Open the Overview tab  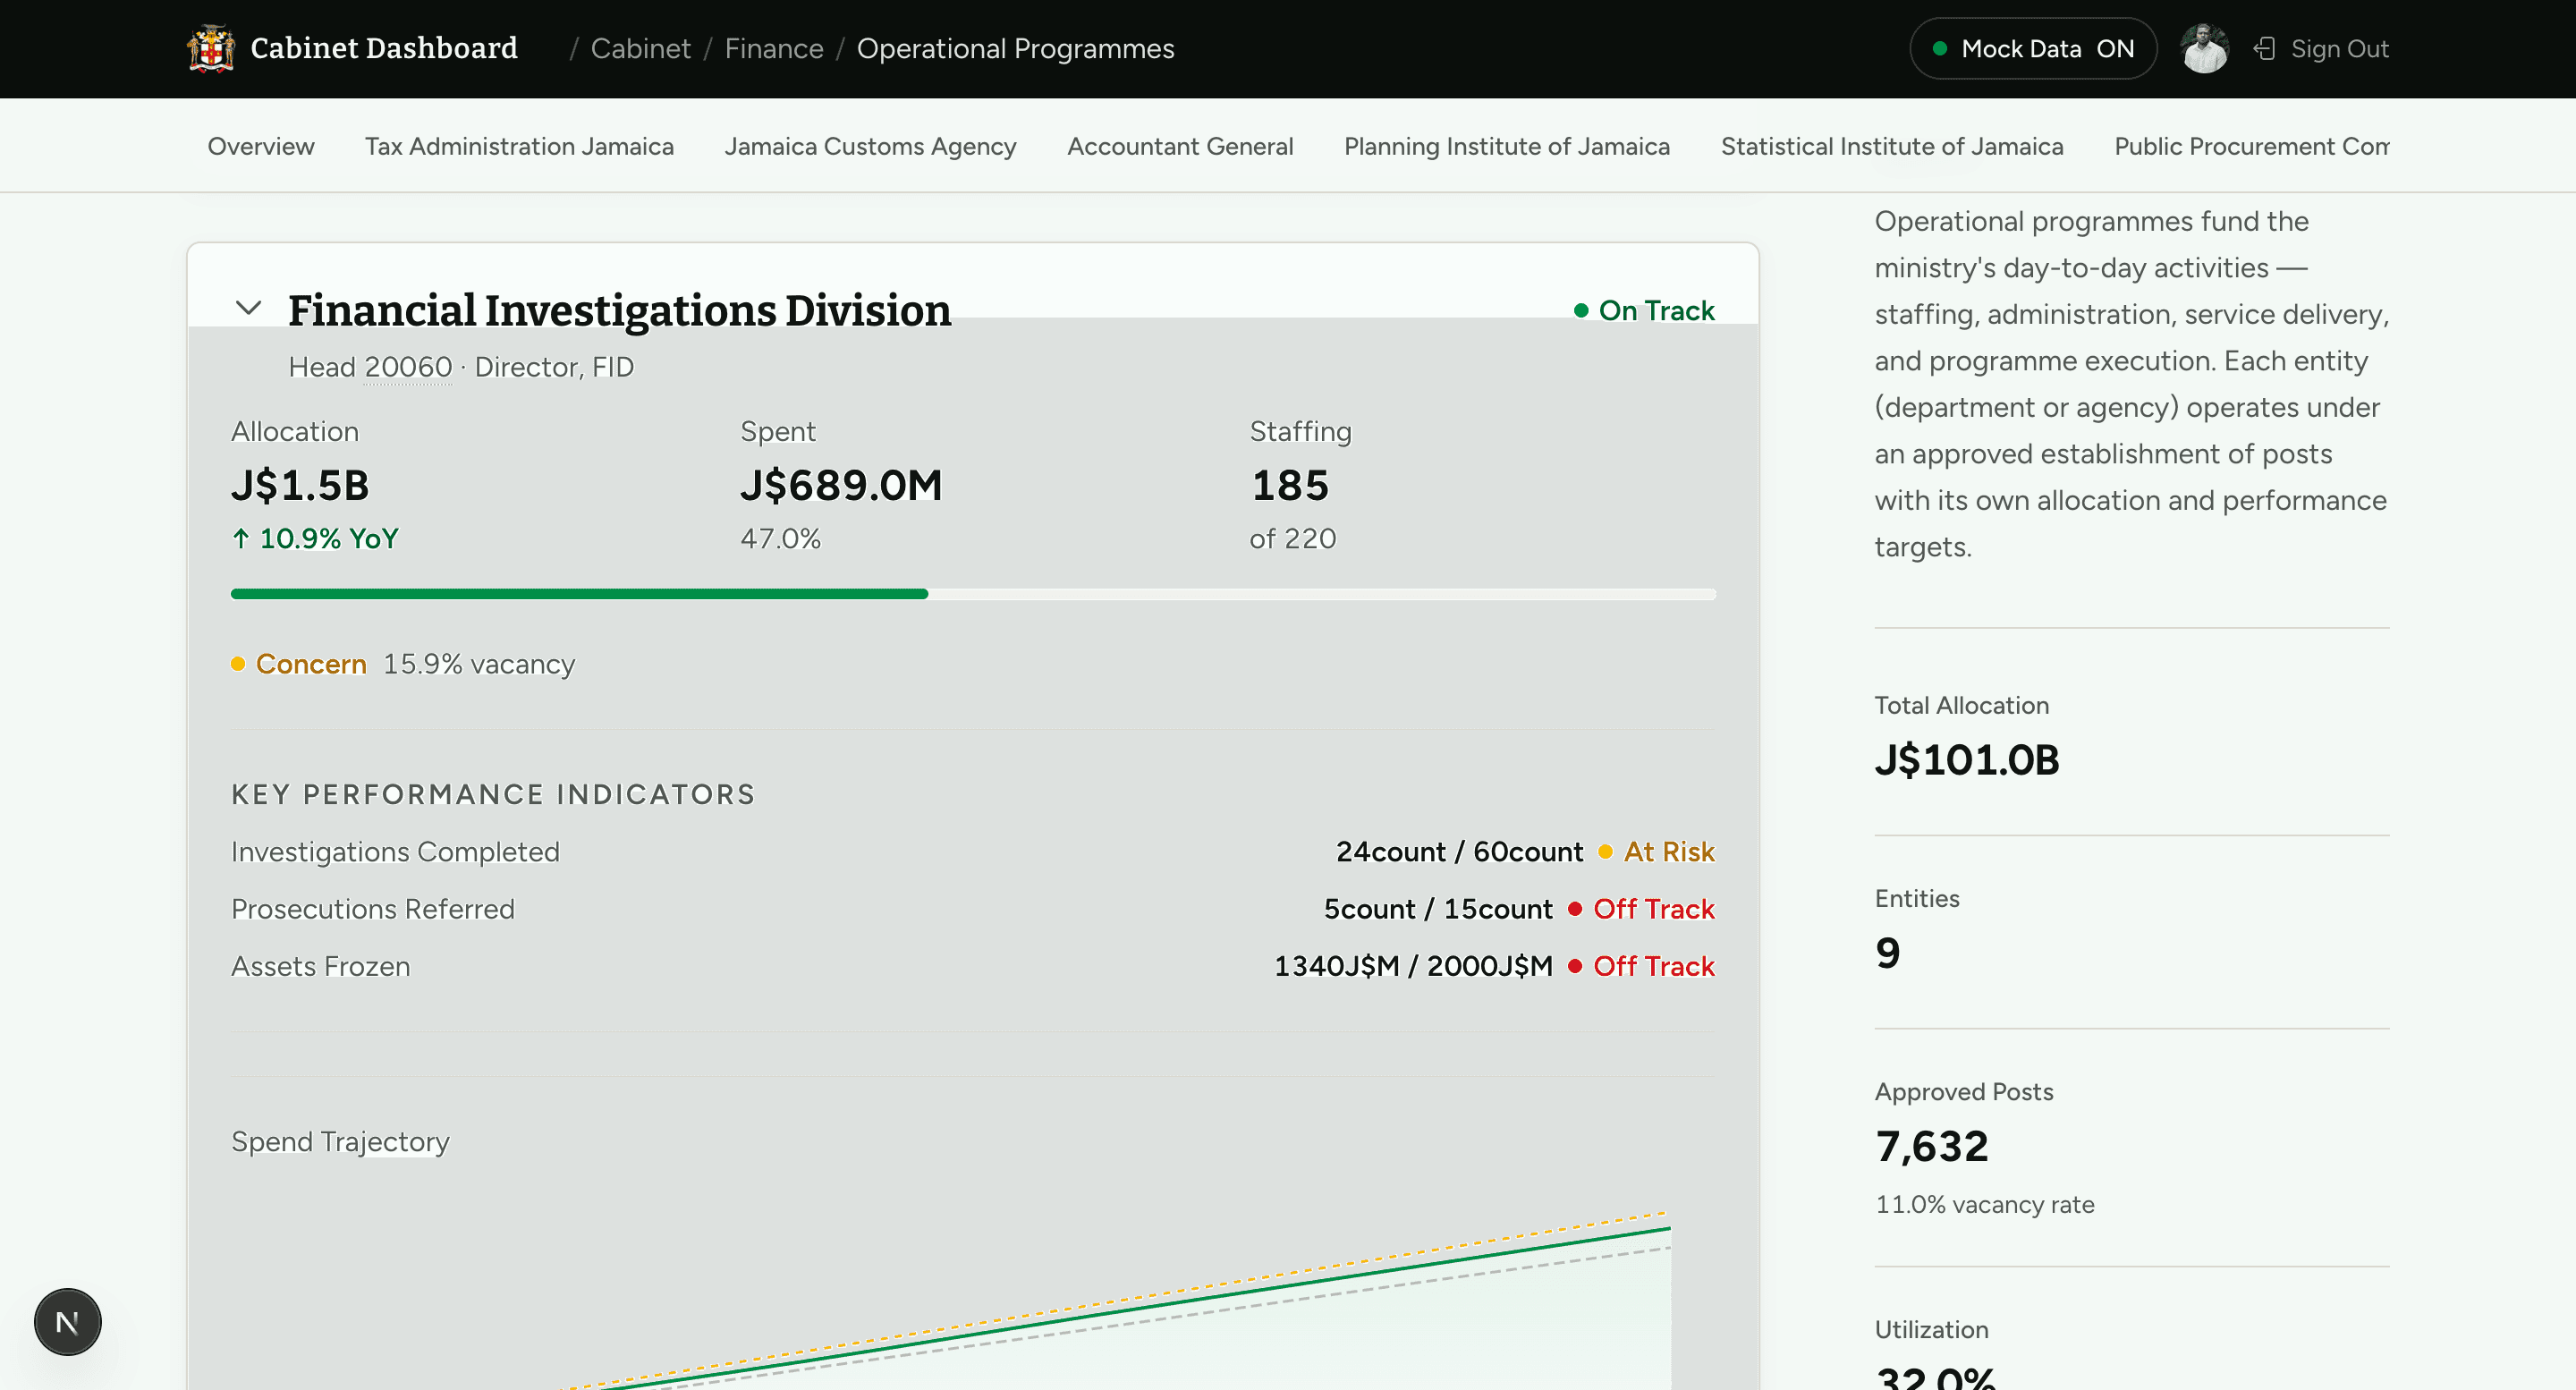click(x=261, y=146)
